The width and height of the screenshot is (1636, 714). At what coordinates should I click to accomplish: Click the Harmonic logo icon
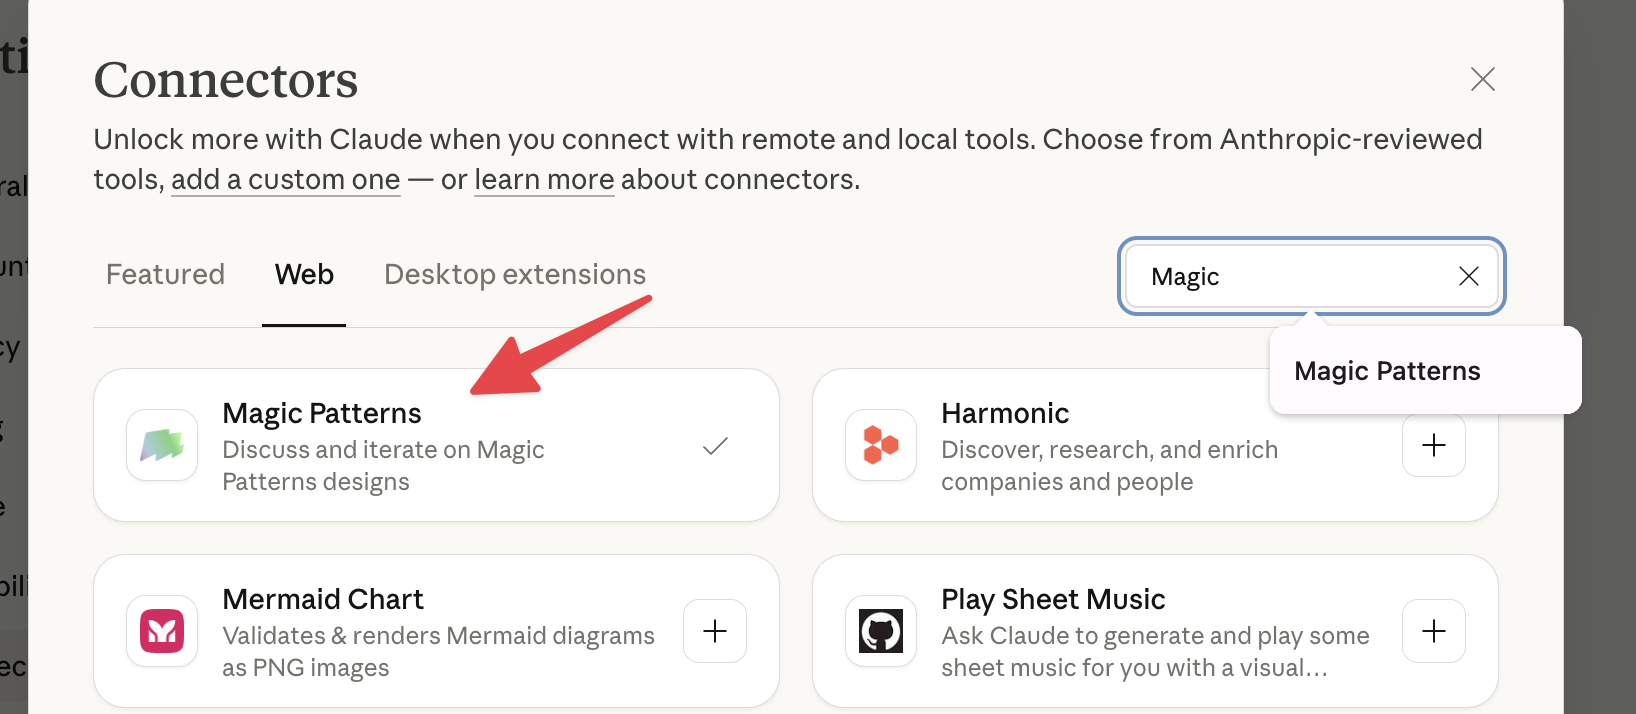[881, 445]
